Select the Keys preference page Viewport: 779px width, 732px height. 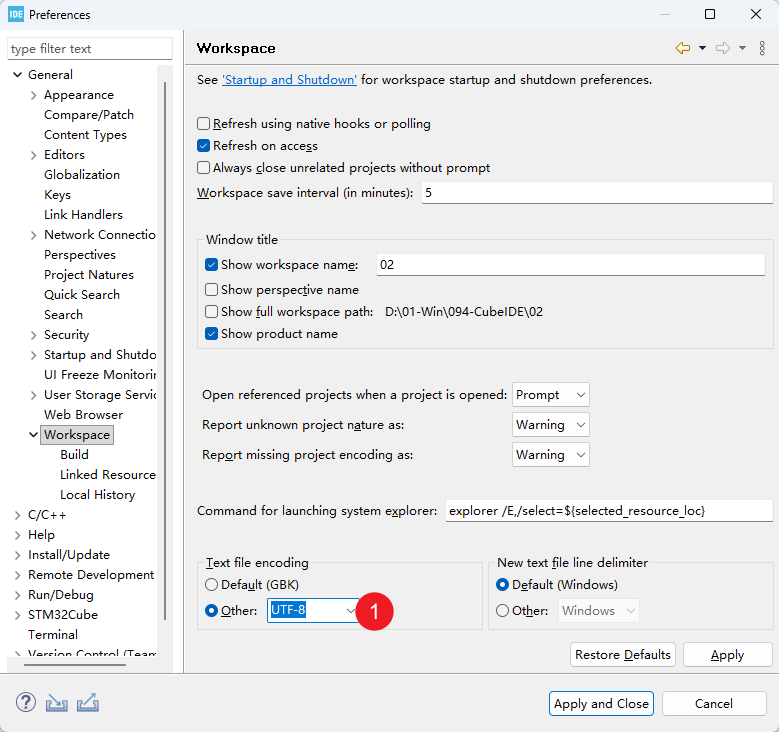[57, 195]
